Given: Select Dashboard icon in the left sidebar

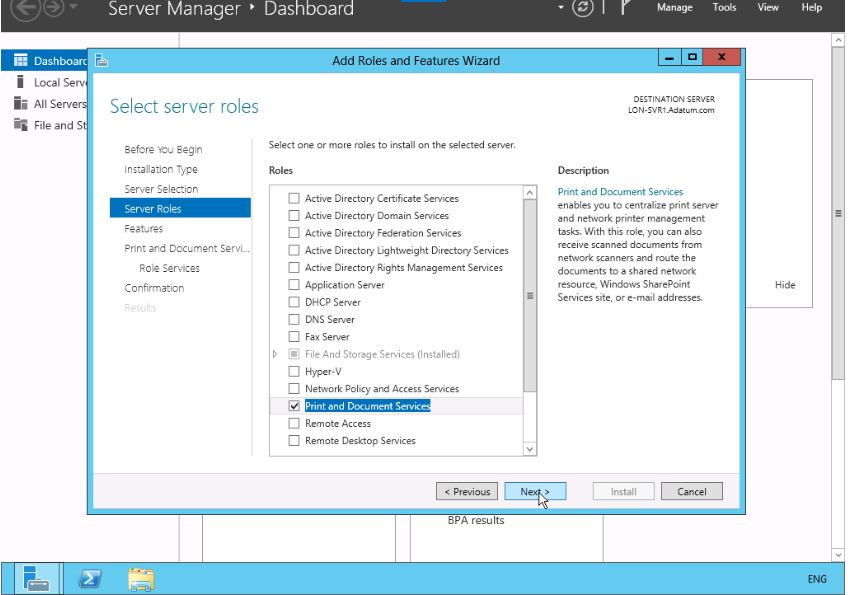Looking at the screenshot, I should tap(20, 61).
